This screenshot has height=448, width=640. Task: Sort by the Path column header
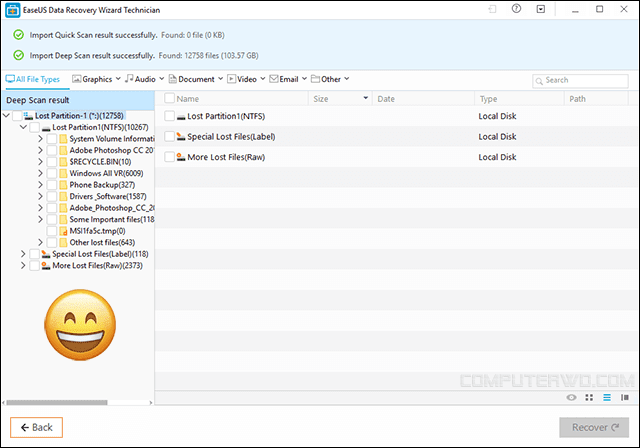(x=578, y=99)
